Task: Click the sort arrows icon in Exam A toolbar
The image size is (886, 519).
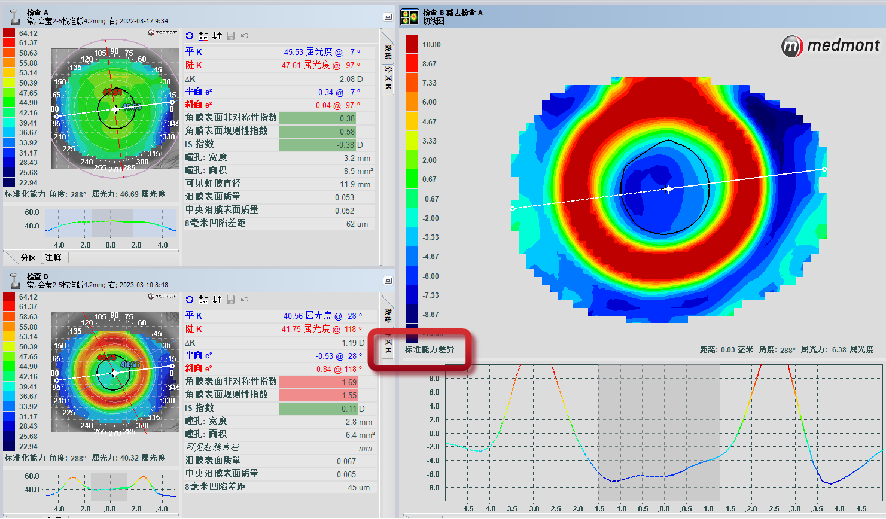Action: tap(217, 36)
